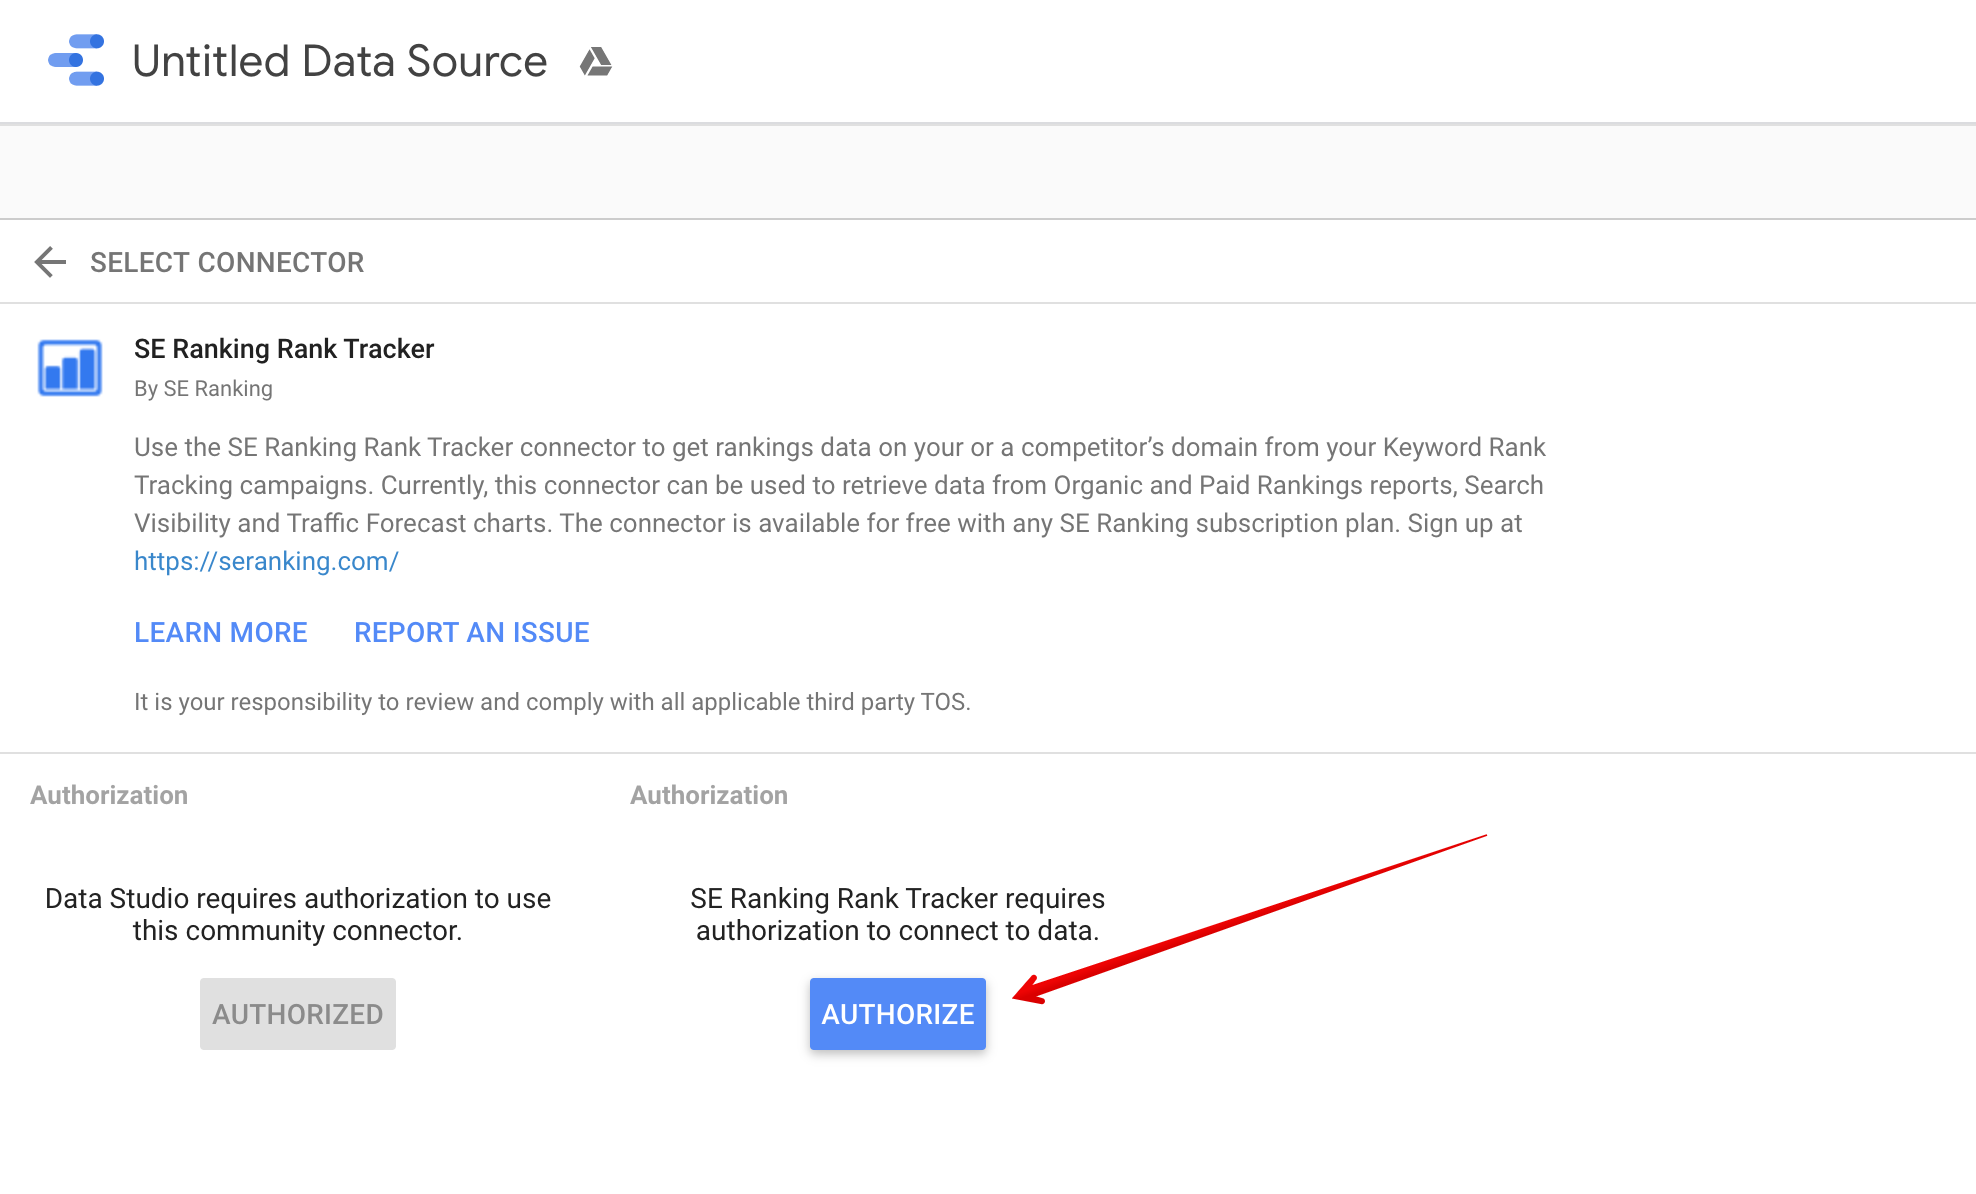Click the grey AUTHORIZED button
1976x1194 pixels.
[x=298, y=1014]
